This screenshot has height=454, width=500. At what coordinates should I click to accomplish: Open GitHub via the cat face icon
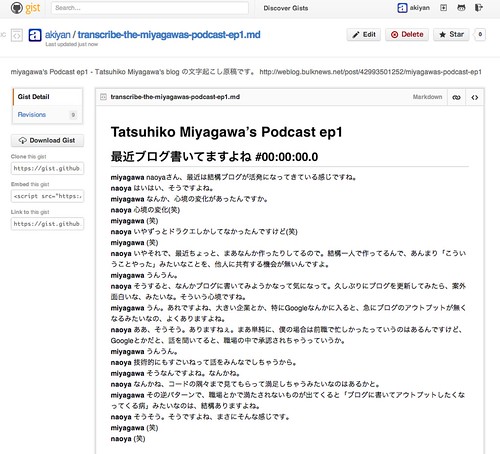(461, 8)
